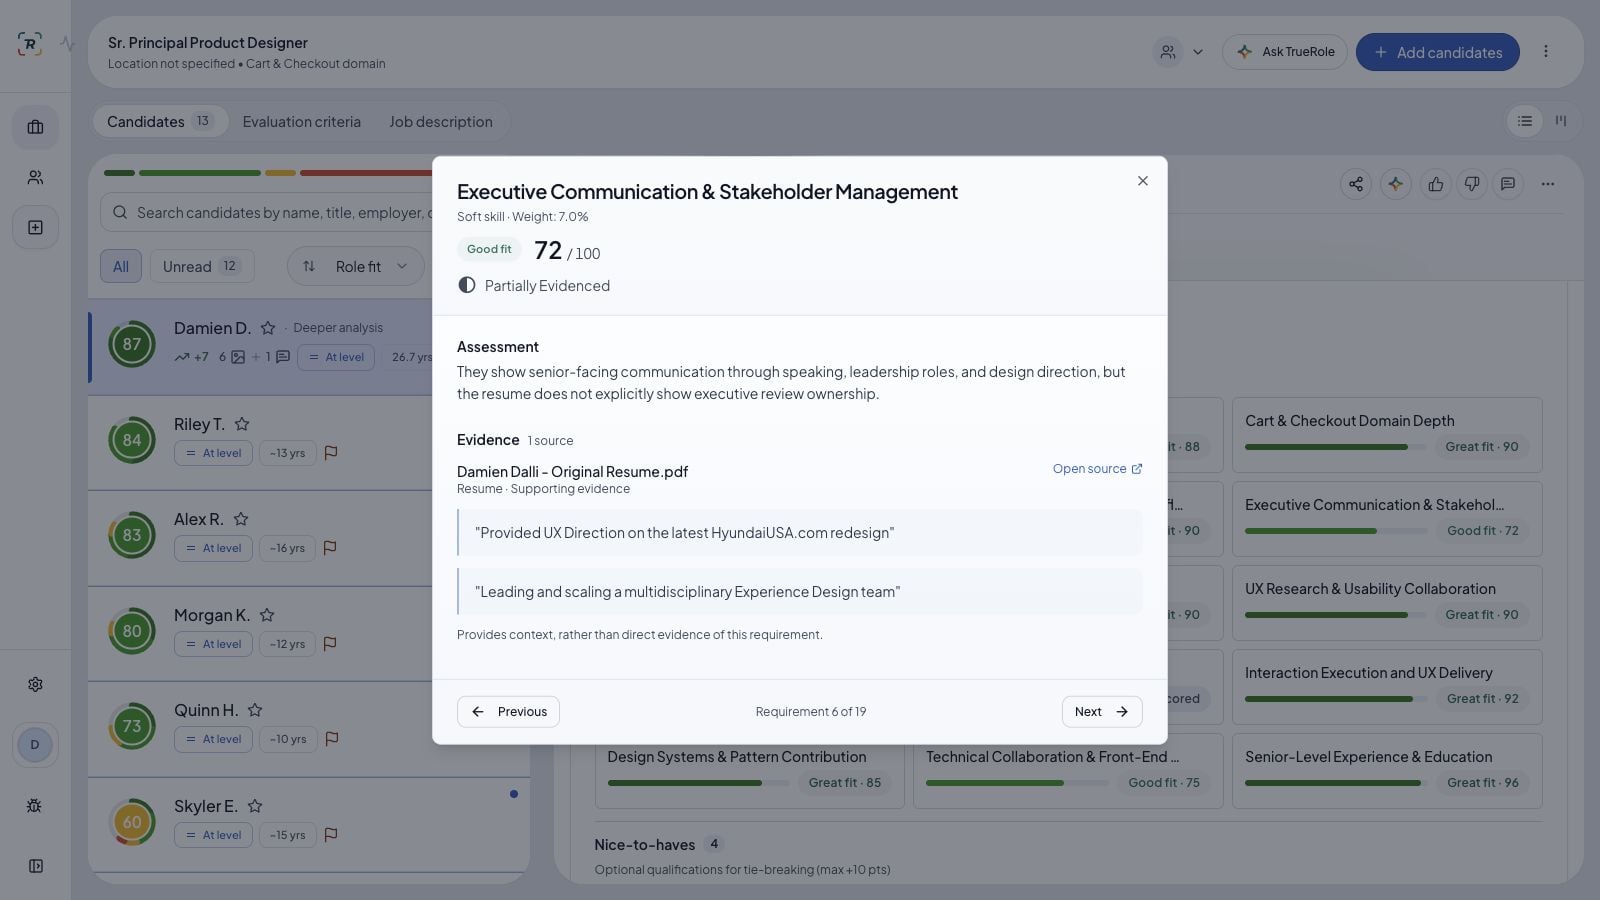Image resolution: width=1600 pixels, height=900 pixels.
Task: Open source link for resume
Action: (x=1097, y=469)
